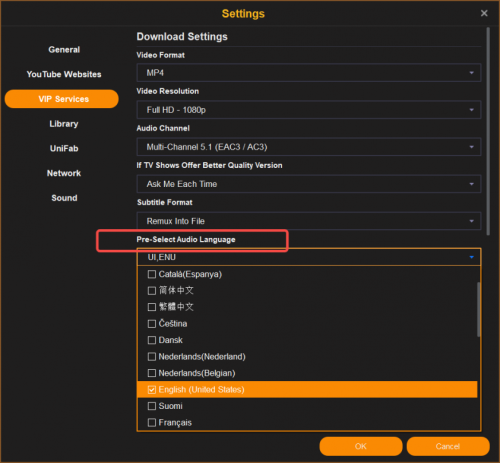This screenshot has width=500, height=463.
Task: Tick the Čeština checkbox
Action: tap(152, 323)
